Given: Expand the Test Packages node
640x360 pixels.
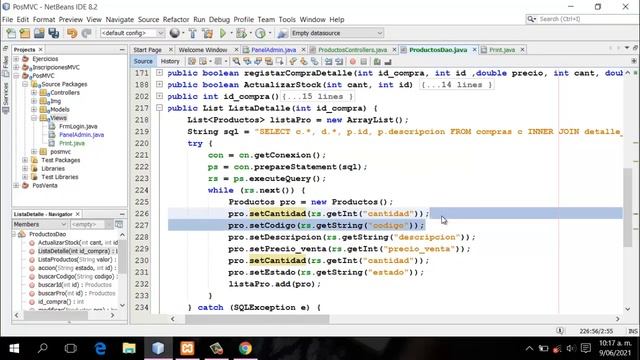Looking at the screenshot, I should pos(25,160).
